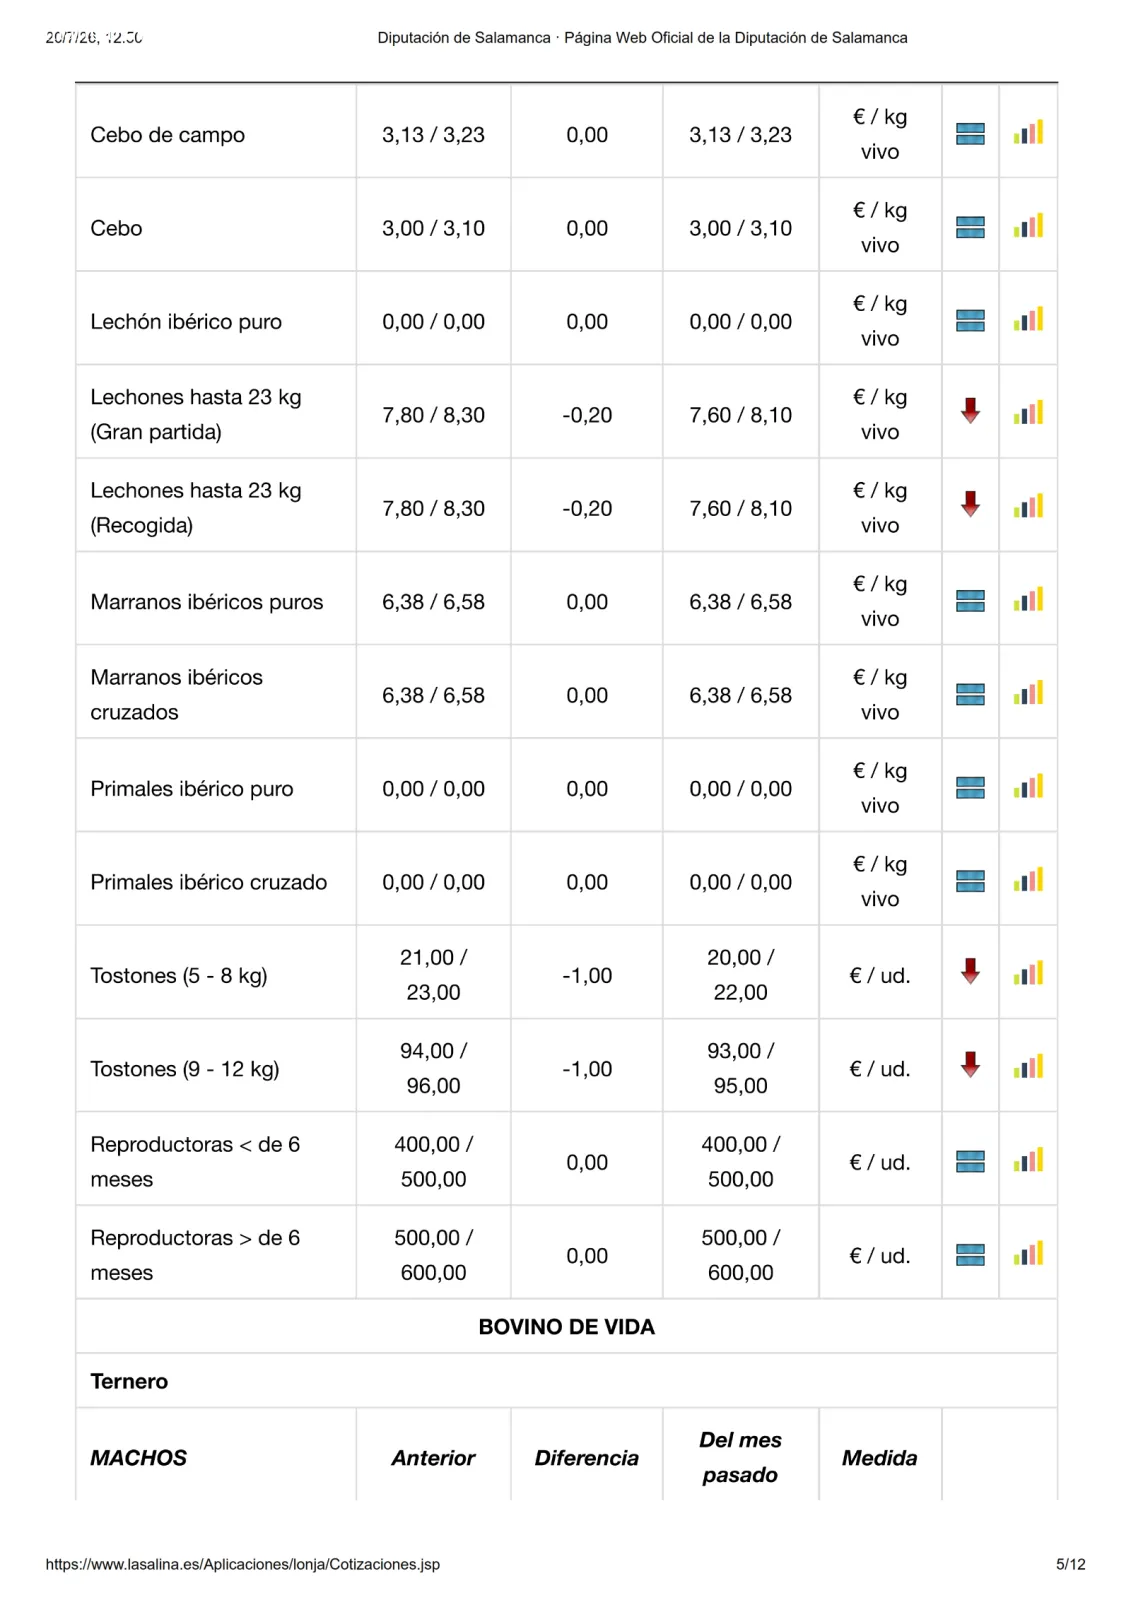Click the Cotizaciones.jsp URL in footer

[x=243, y=1564]
